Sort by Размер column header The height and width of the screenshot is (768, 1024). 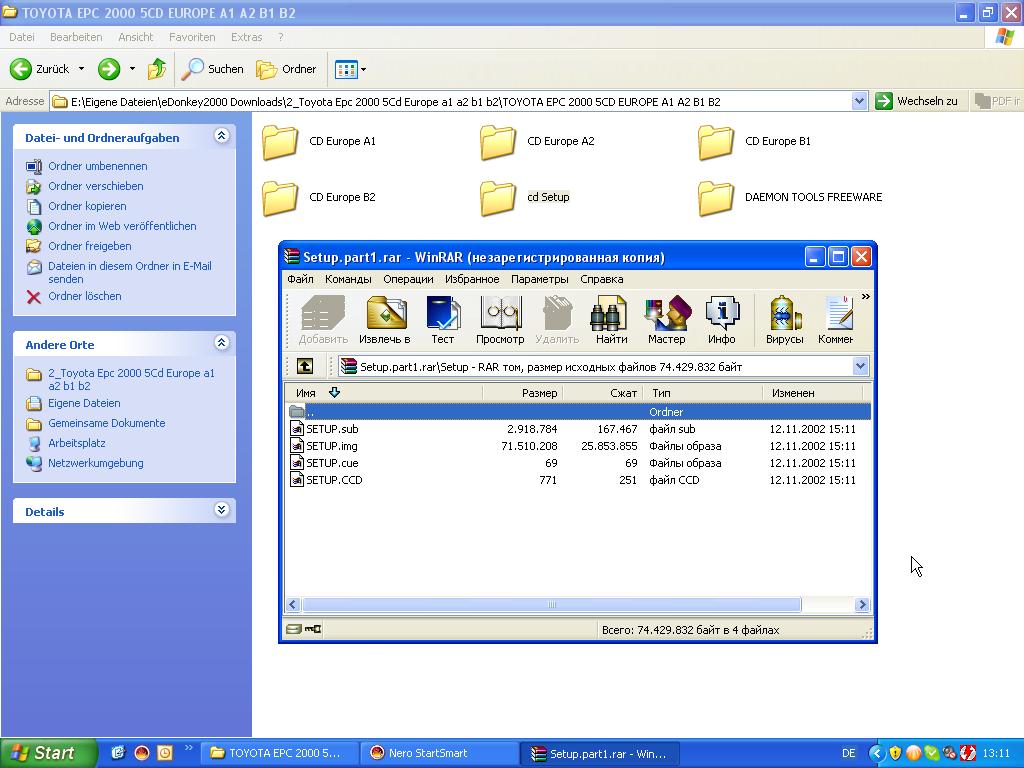(x=522, y=392)
